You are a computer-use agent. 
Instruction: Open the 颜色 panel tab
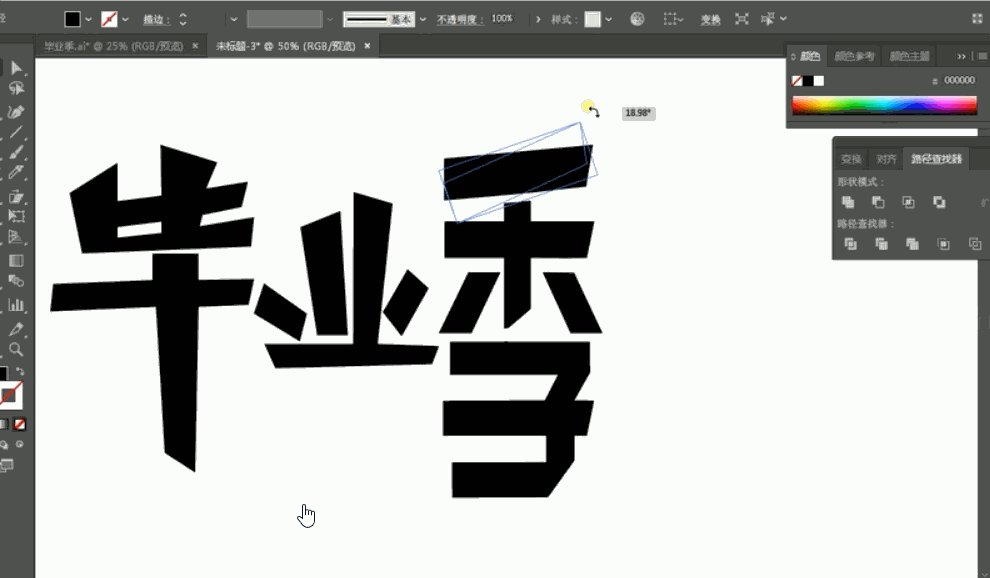click(x=809, y=56)
